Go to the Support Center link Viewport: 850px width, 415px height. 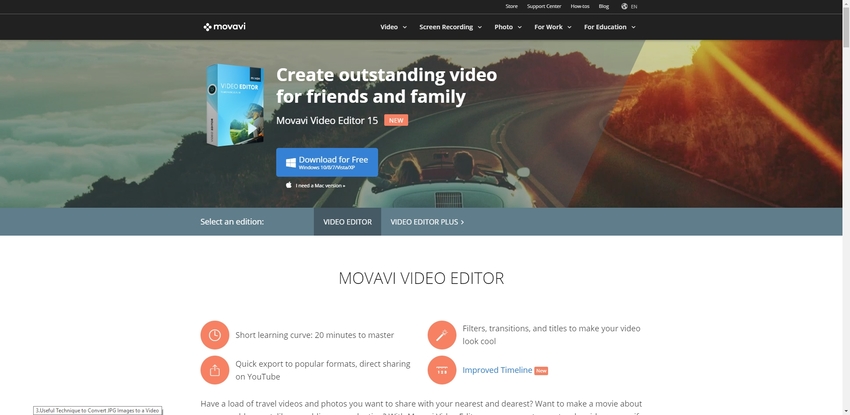(544, 6)
